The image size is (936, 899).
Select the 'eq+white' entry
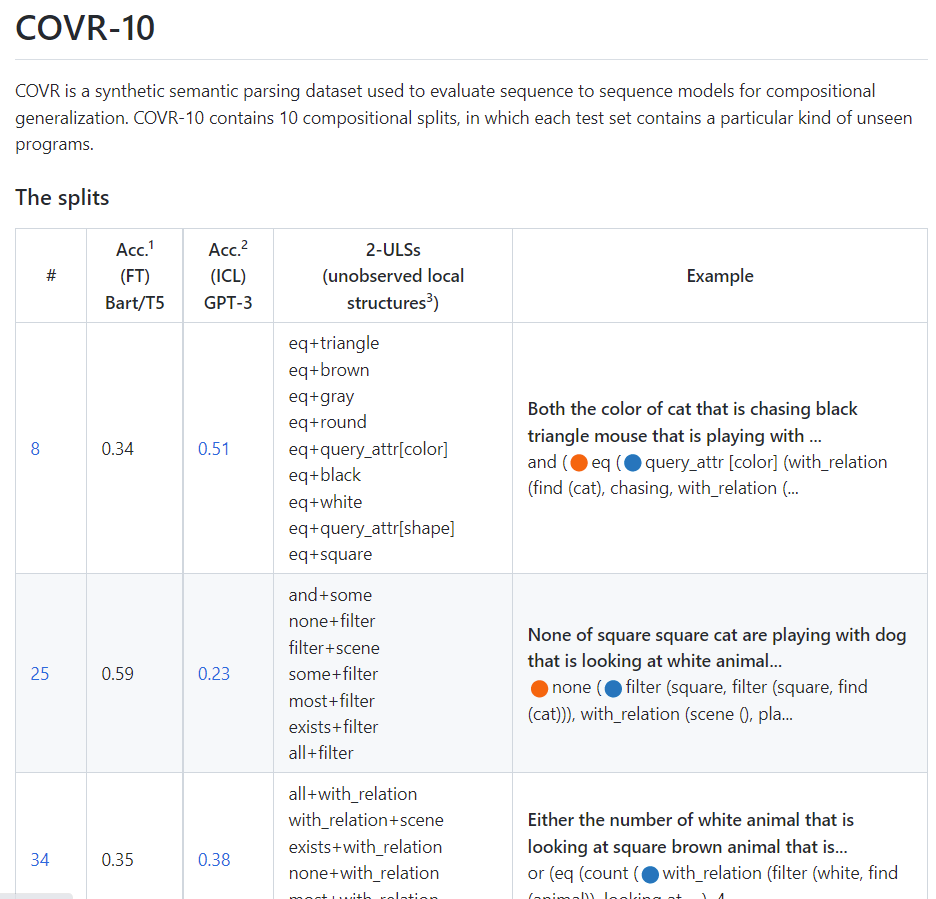coord(325,502)
